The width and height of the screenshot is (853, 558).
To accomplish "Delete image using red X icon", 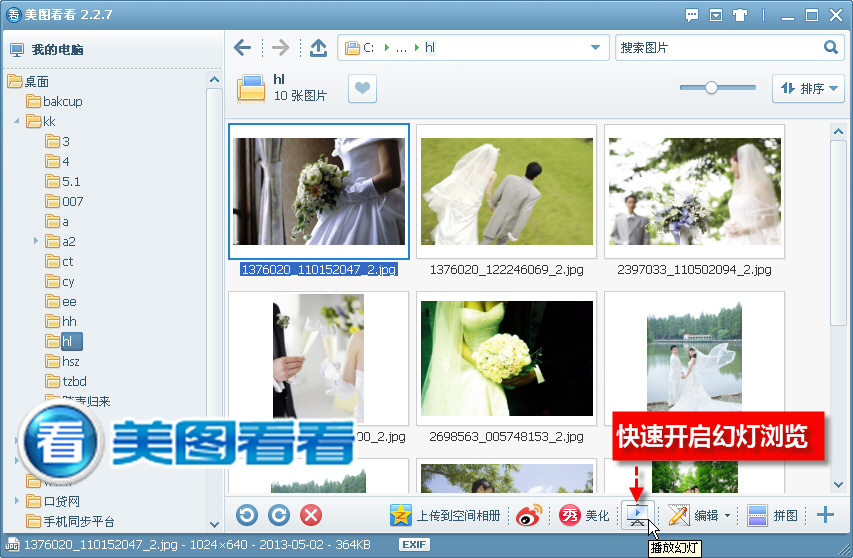I will (x=311, y=515).
